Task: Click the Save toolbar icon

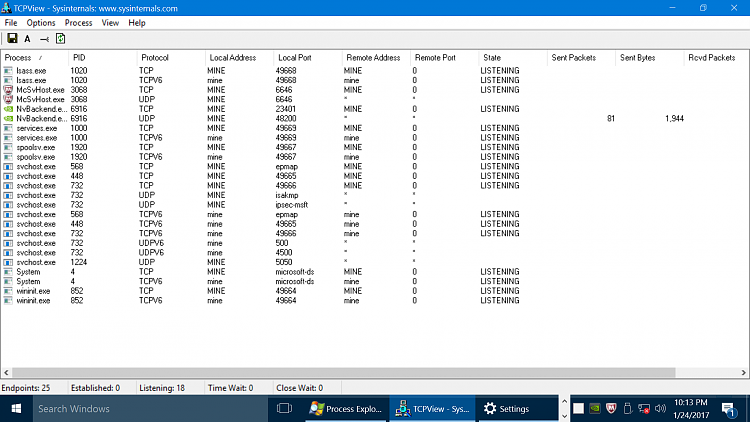Action: pos(12,39)
